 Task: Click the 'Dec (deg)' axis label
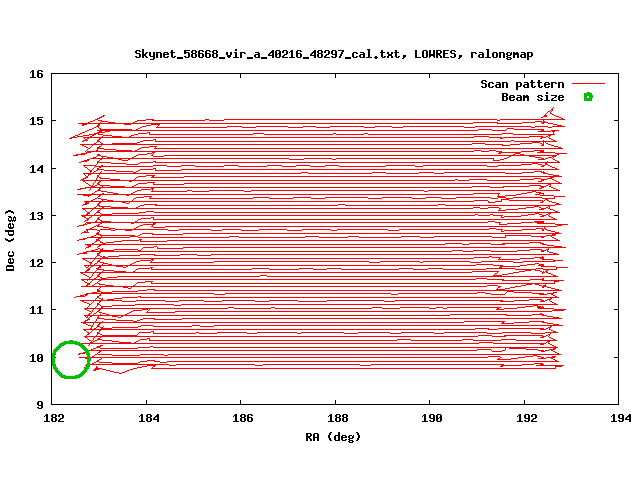[x=10, y=240]
